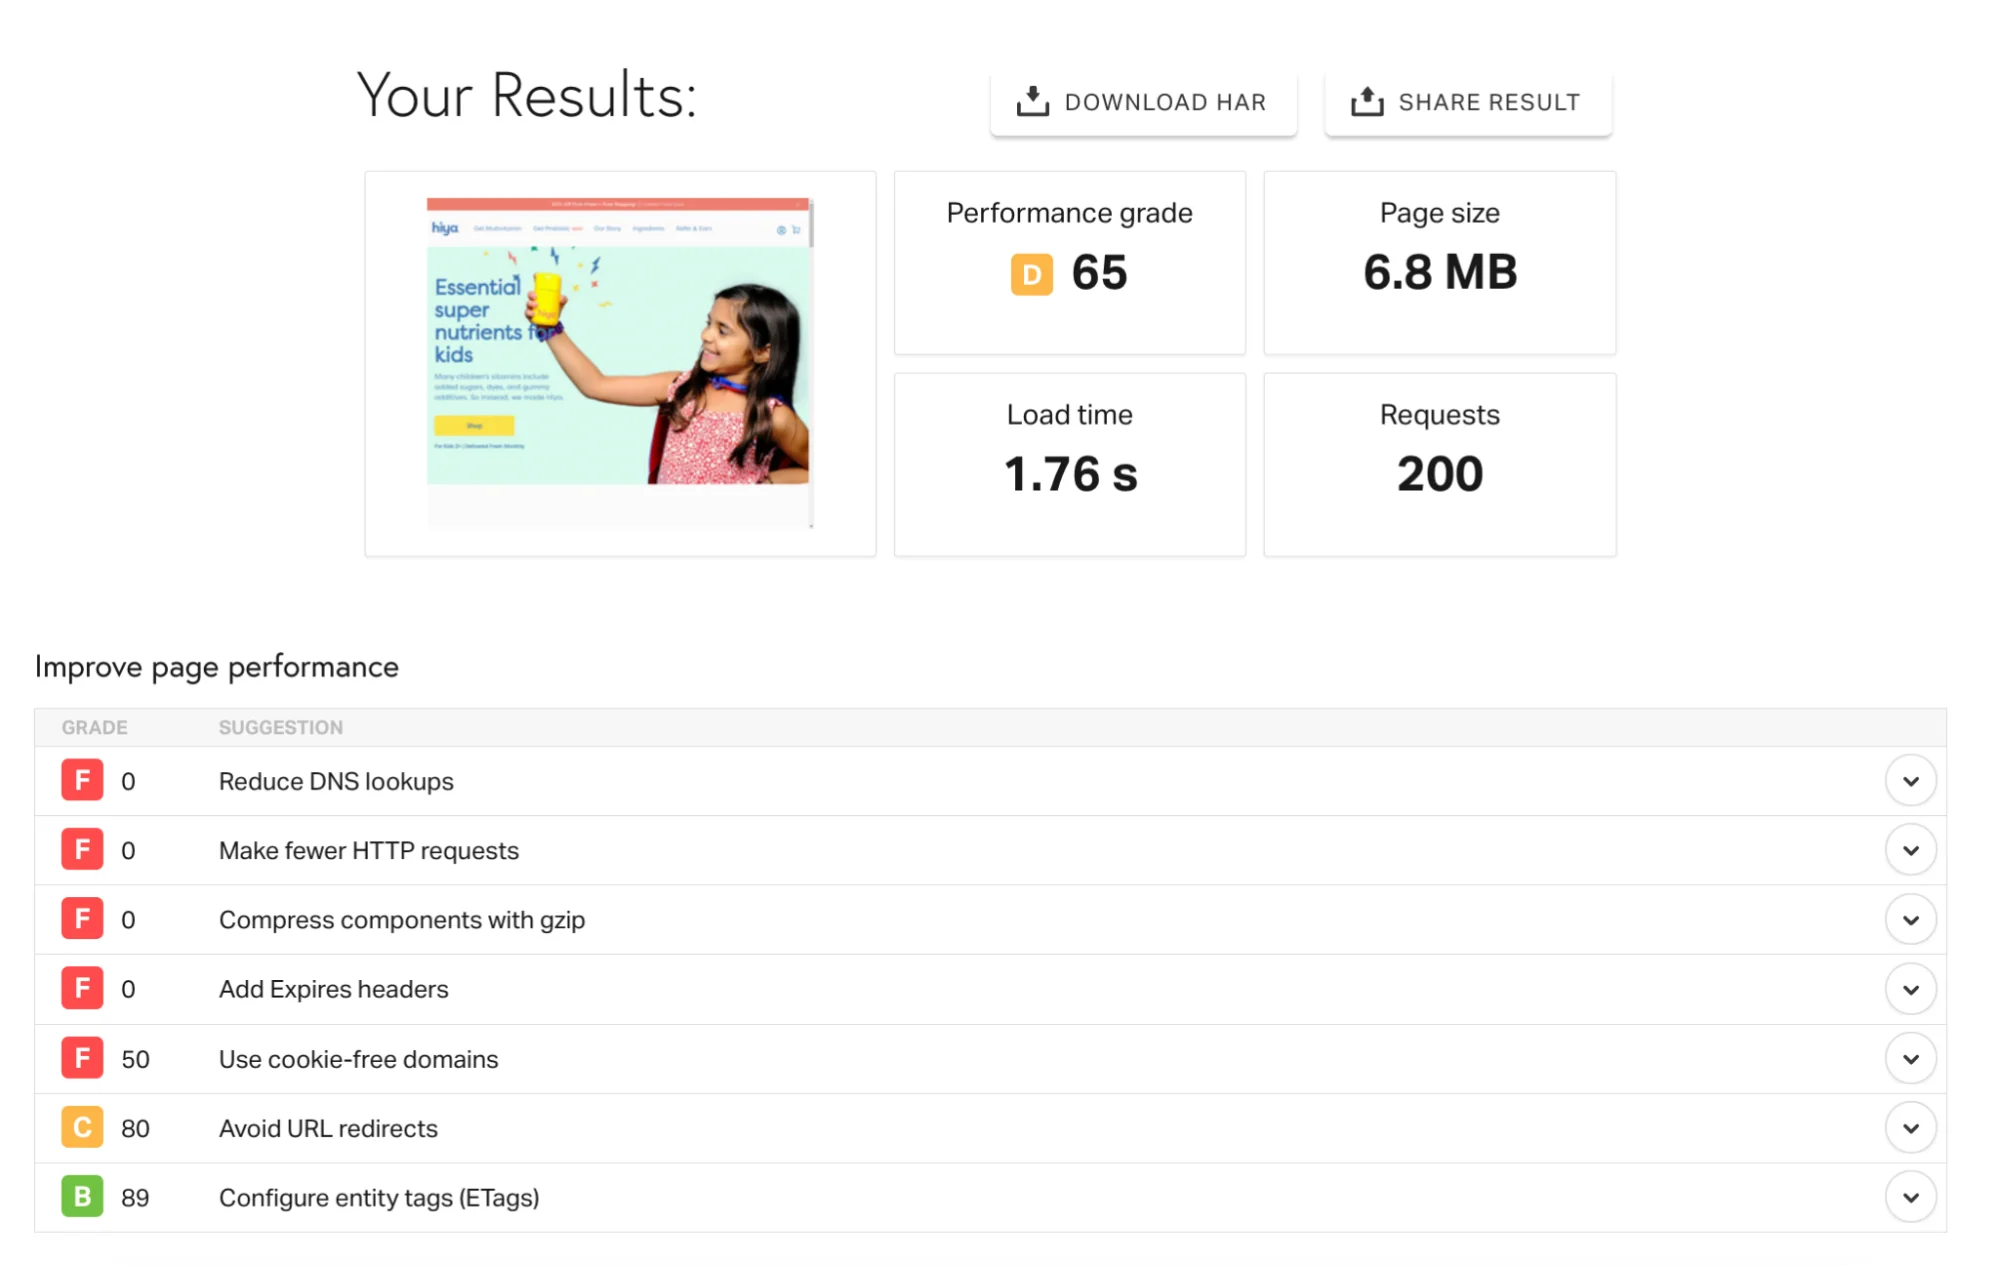Click the F badge for Use cookie-free domains

pos(82,1058)
